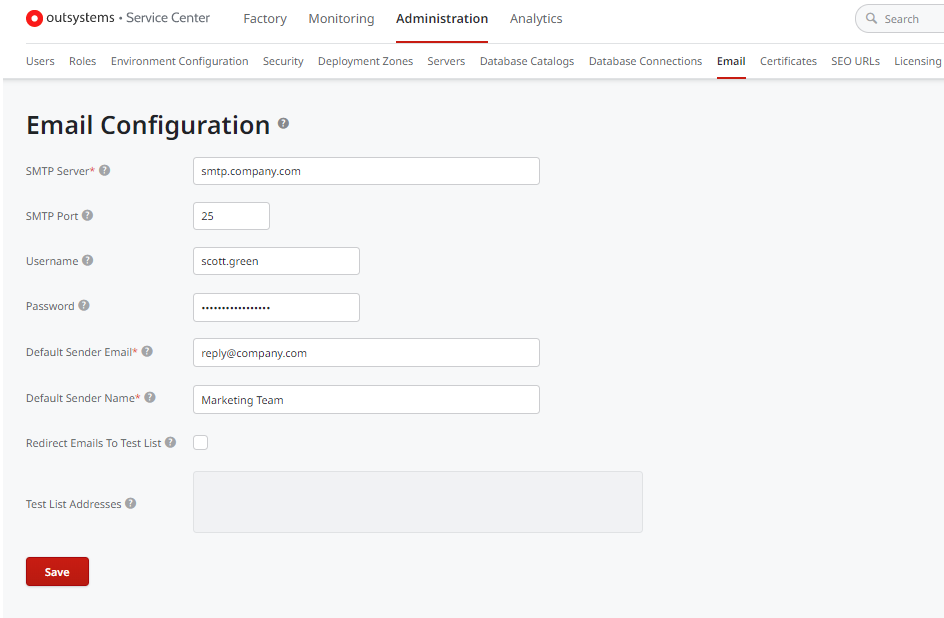Image resolution: width=944 pixels, height=618 pixels.
Task: Switch to the Monitoring section
Action: (341, 19)
